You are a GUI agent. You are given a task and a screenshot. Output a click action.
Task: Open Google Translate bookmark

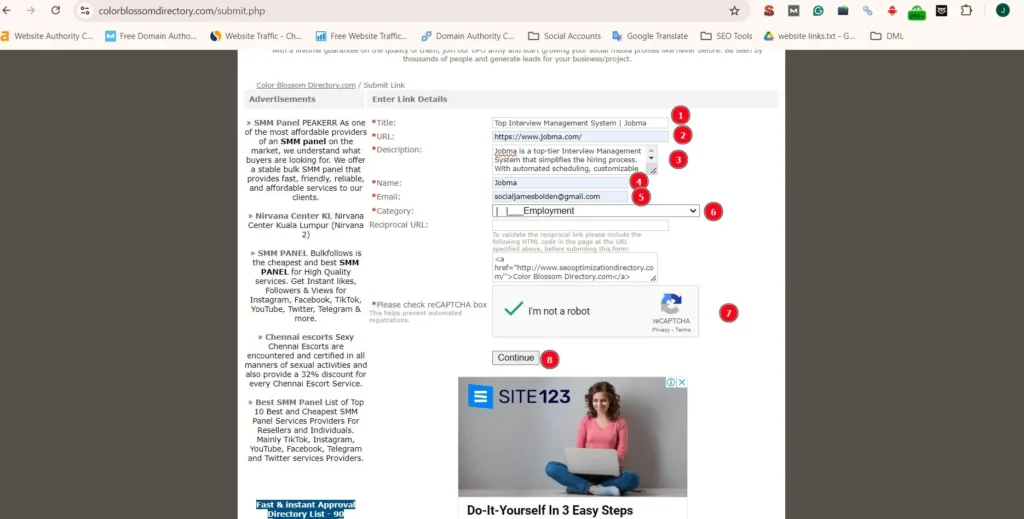point(650,36)
